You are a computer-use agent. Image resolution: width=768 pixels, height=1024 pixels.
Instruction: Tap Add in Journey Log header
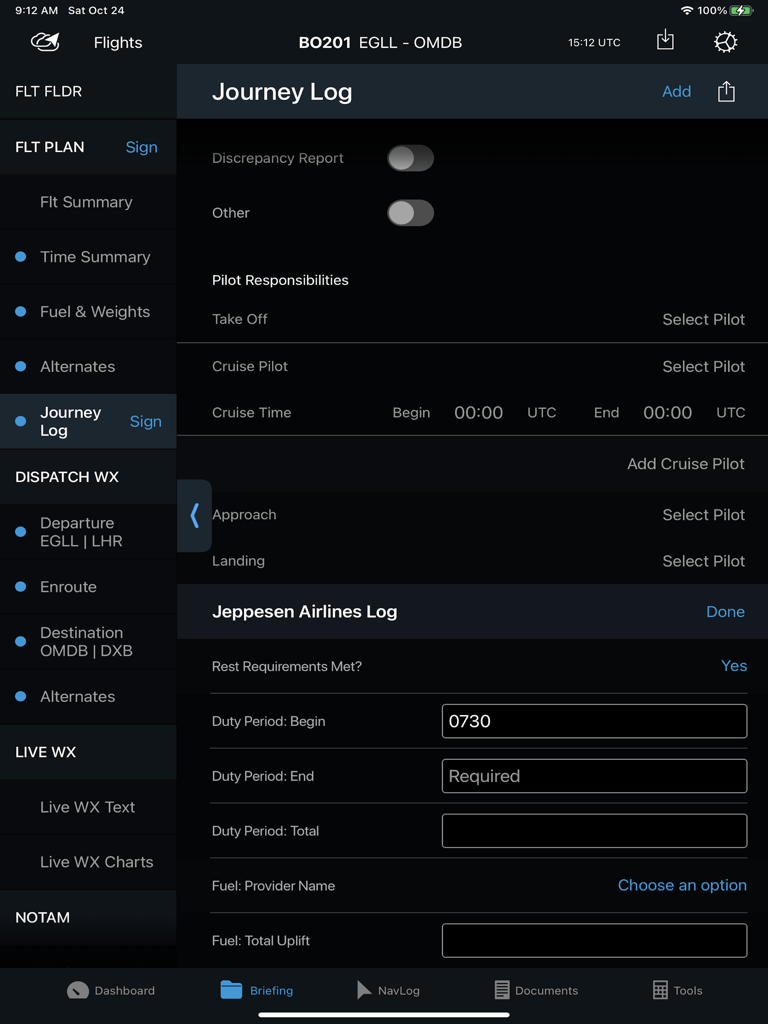(677, 91)
